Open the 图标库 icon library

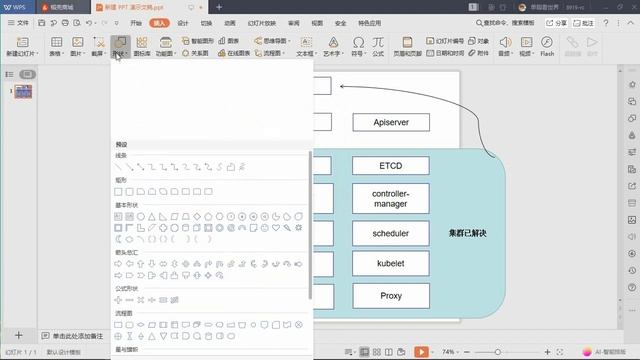(142, 46)
